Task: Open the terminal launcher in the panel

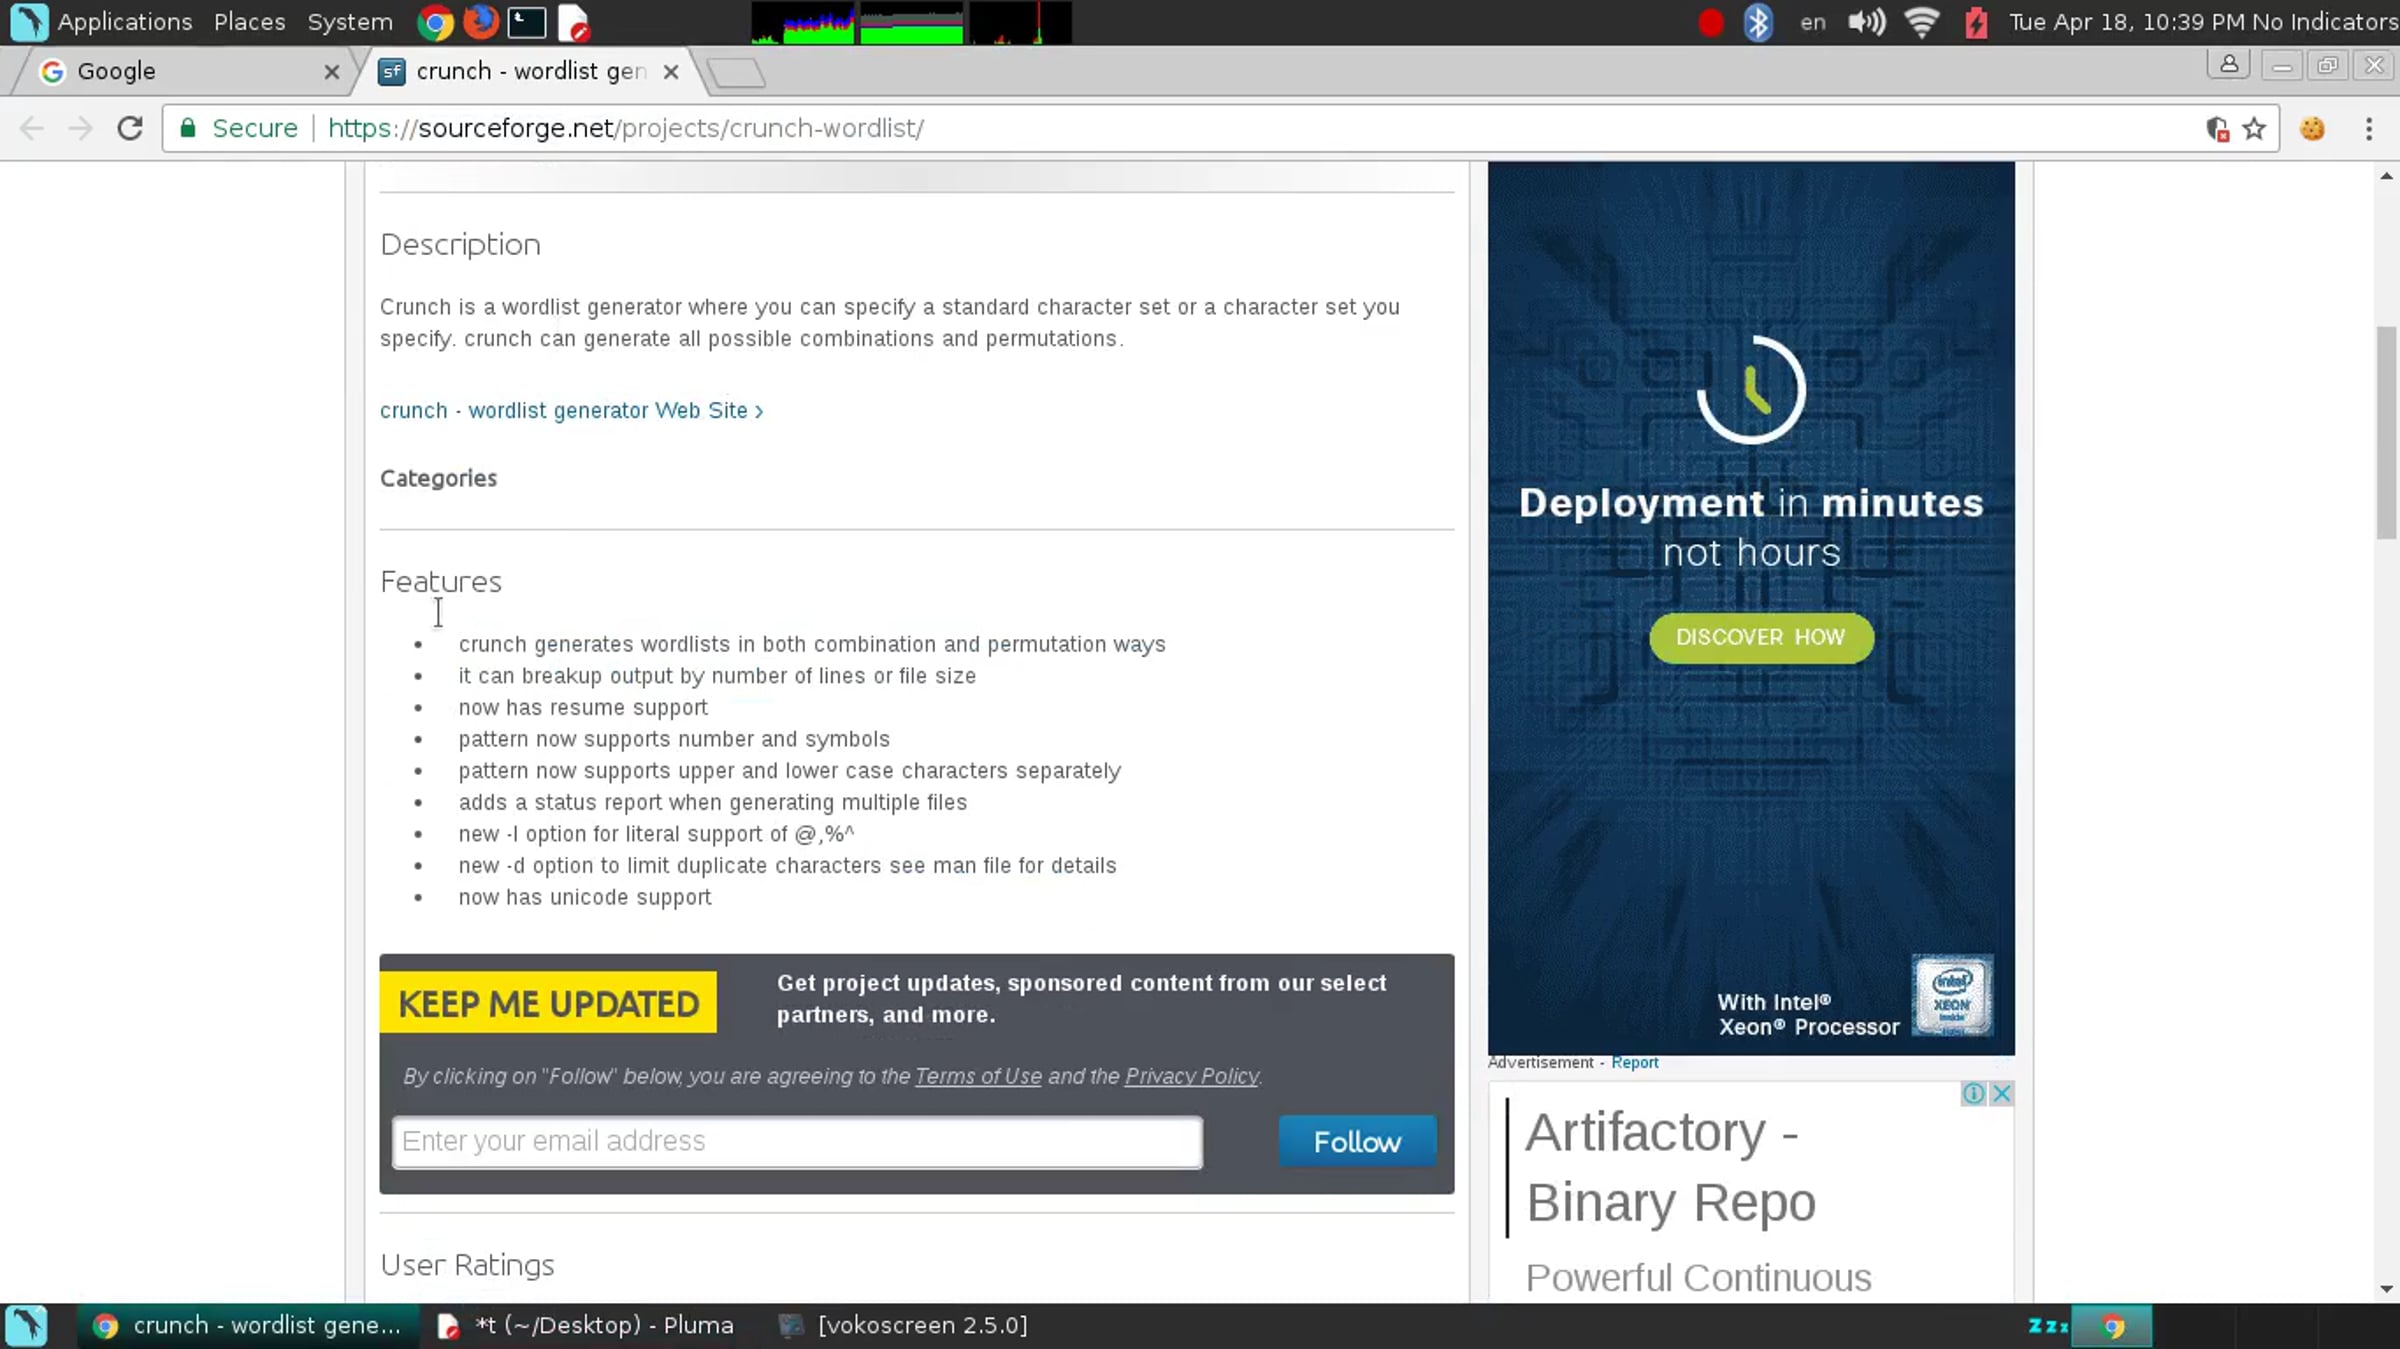Action: coord(527,22)
